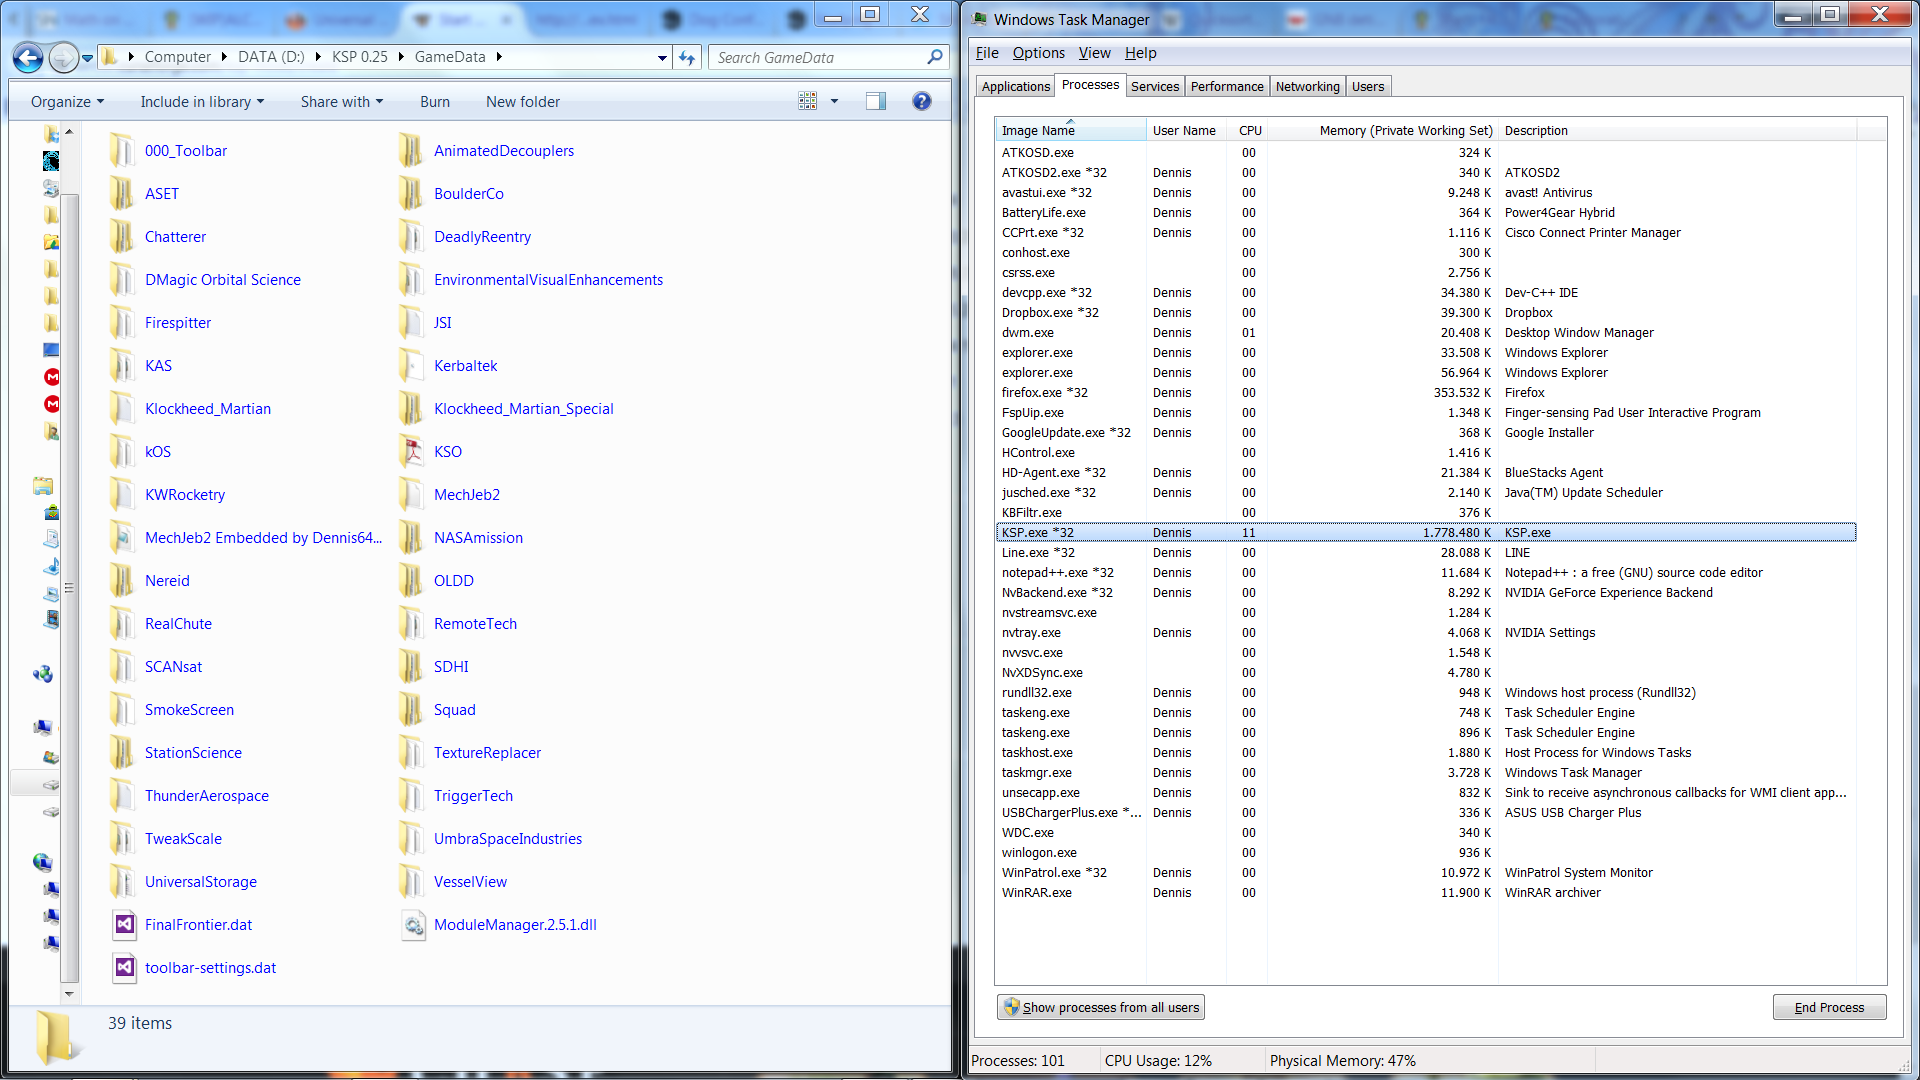Switch to the Performance tab
Screen dimensions: 1920x1080
[x=1227, y=87]
